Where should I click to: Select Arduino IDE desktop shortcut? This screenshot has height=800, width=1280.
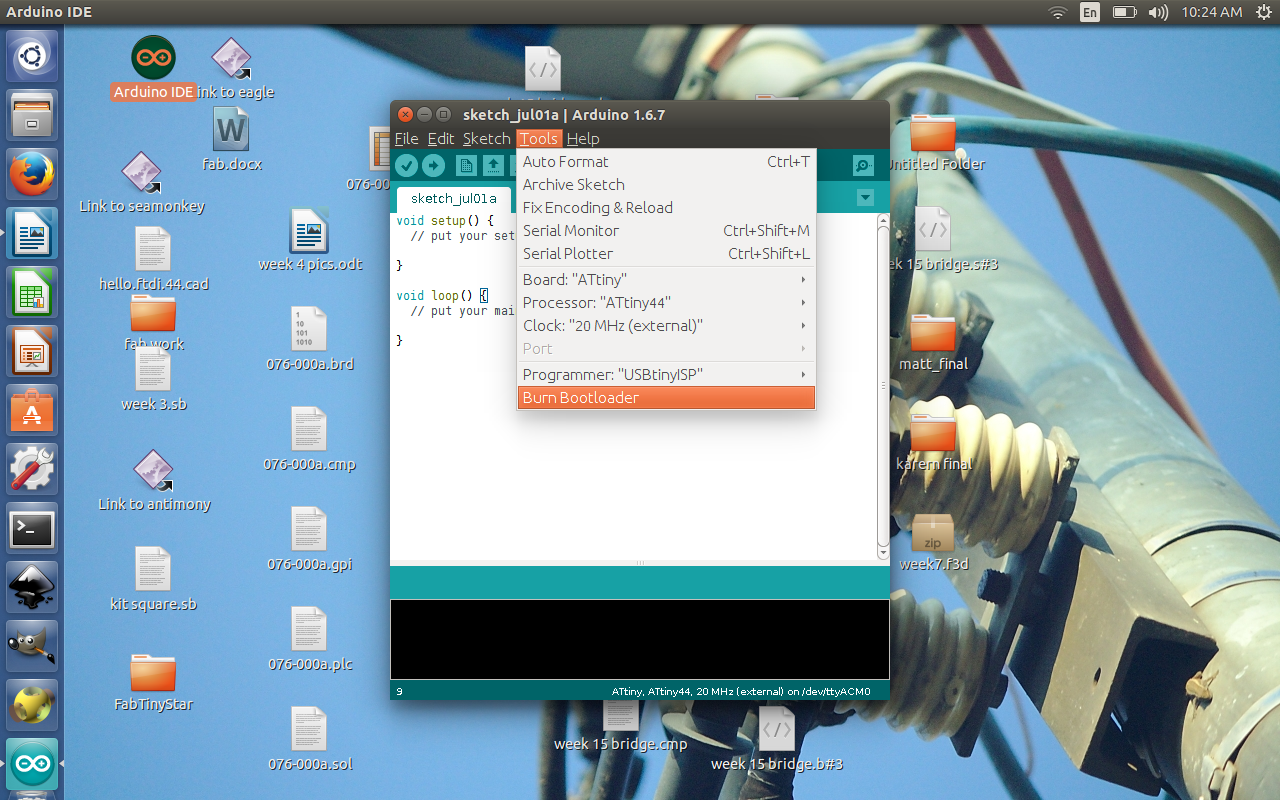[153, 68]
